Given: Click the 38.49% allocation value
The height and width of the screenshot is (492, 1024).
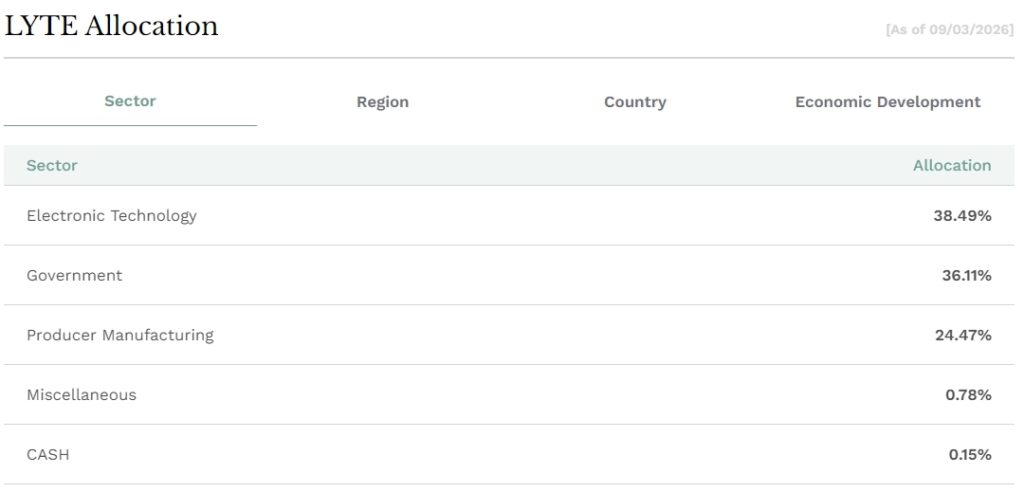Looking at the screenshot, I should tap(963, 216).
